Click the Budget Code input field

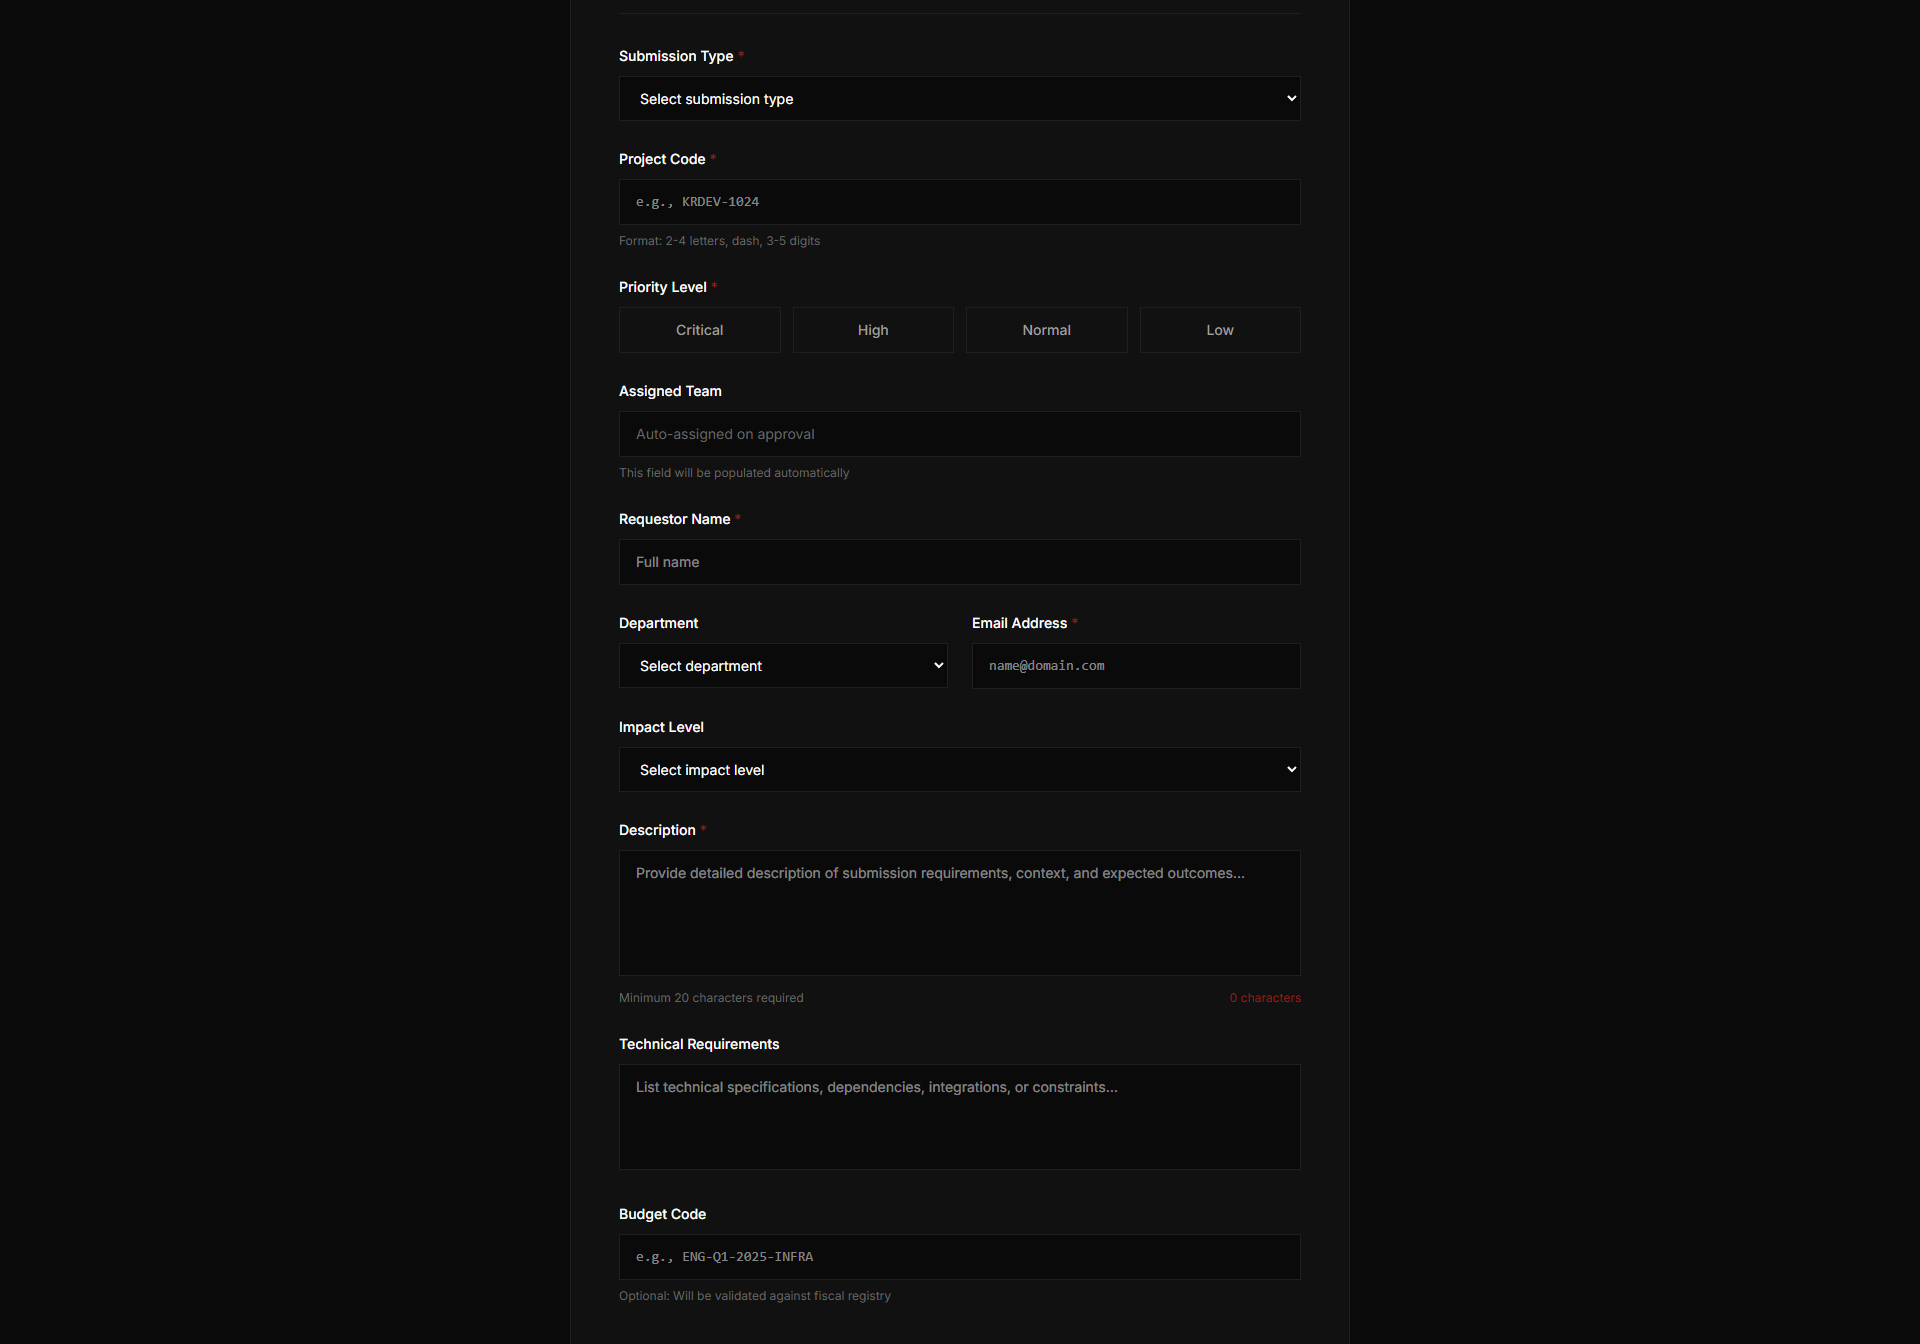pyautogui.click(x=959, y=1257)
